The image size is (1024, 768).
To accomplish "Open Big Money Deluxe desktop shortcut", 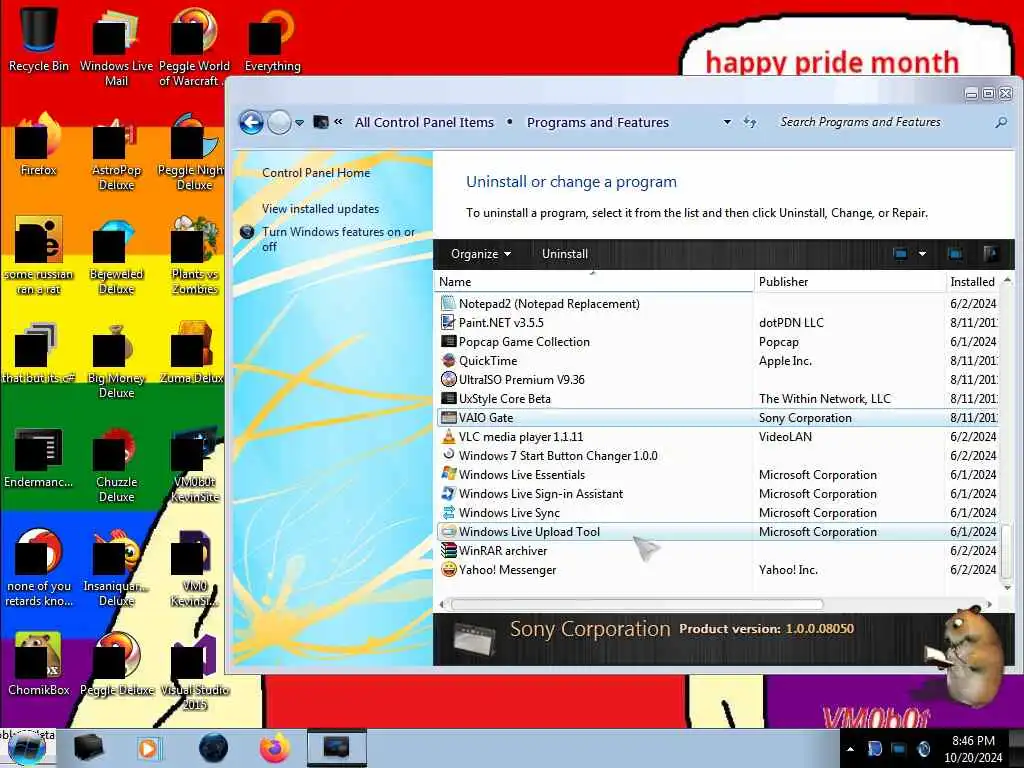I will point(116,360).
